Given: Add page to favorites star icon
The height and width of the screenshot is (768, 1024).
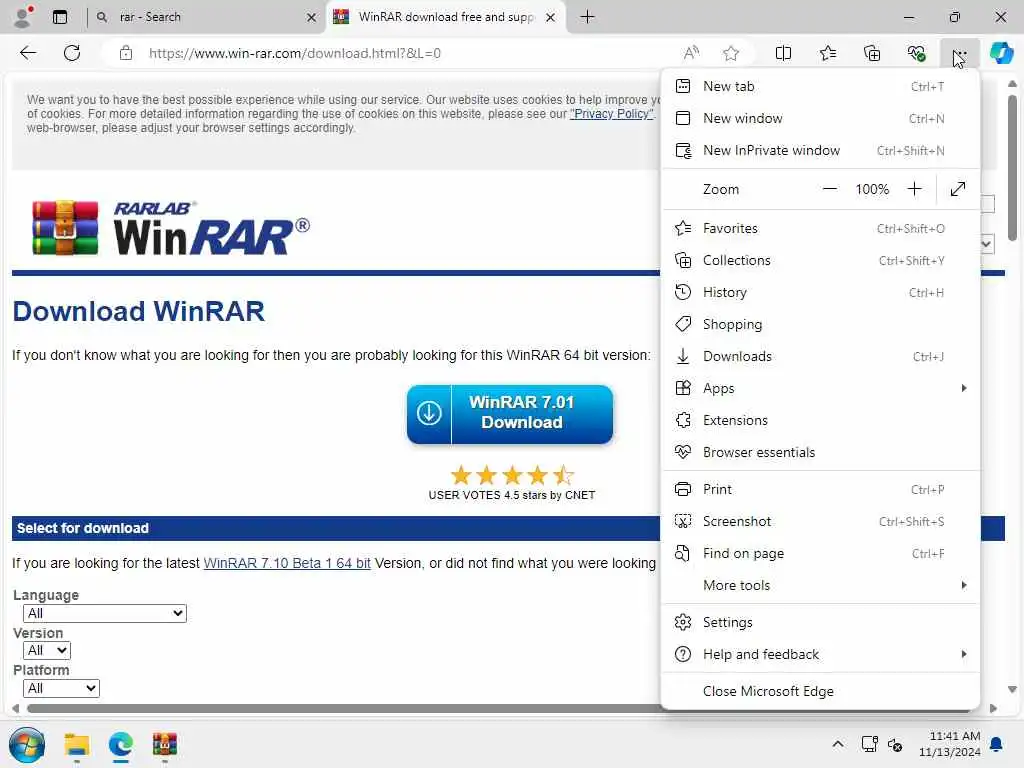Looking at the screenshot, I should point(731,53).
